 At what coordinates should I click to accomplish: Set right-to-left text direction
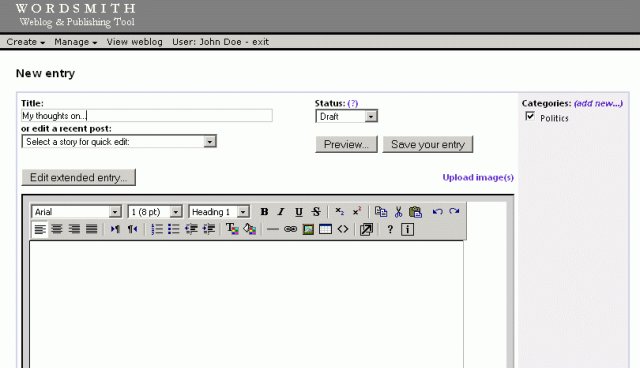132,229
